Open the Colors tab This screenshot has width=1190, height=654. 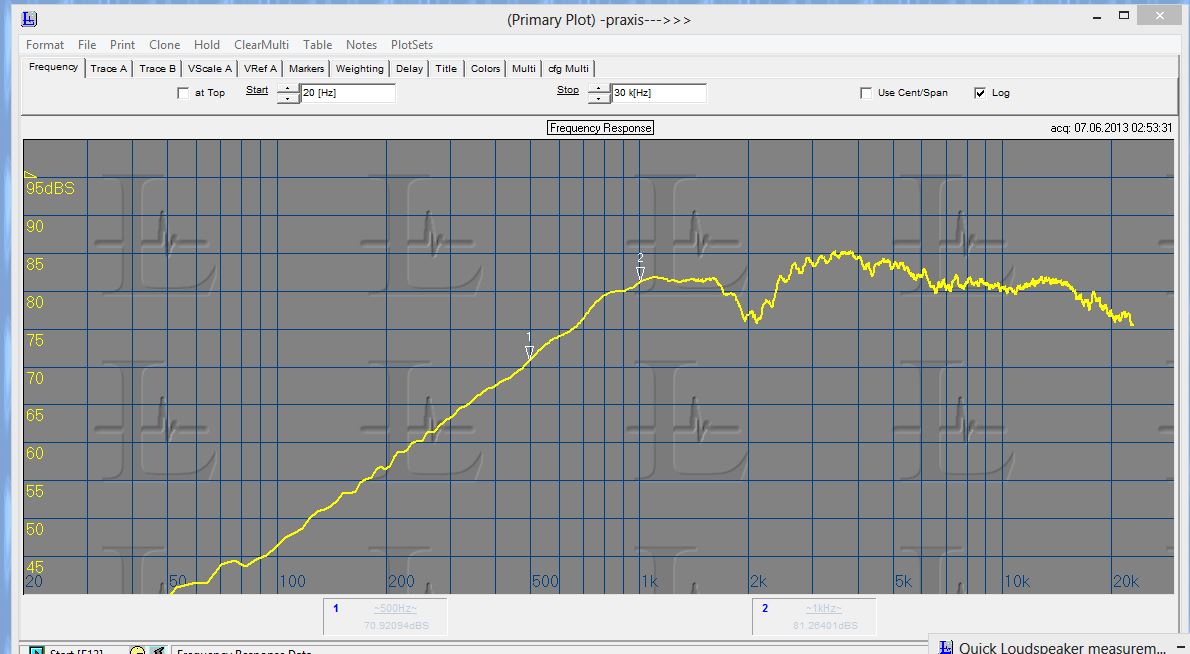click(x=486, y=68)
